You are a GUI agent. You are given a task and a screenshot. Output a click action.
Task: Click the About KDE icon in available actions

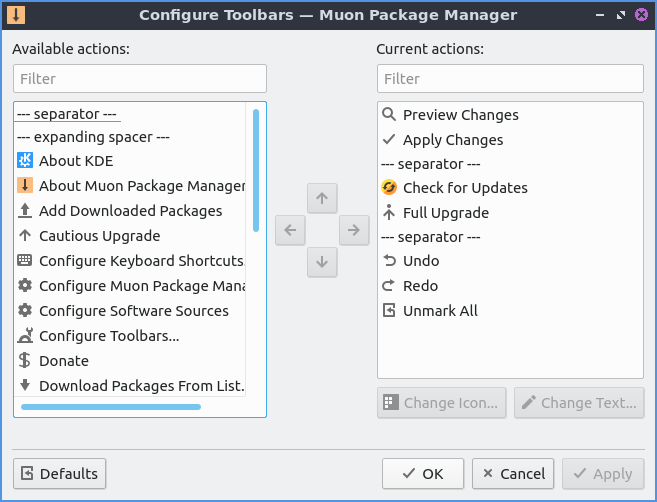(25, 161)
